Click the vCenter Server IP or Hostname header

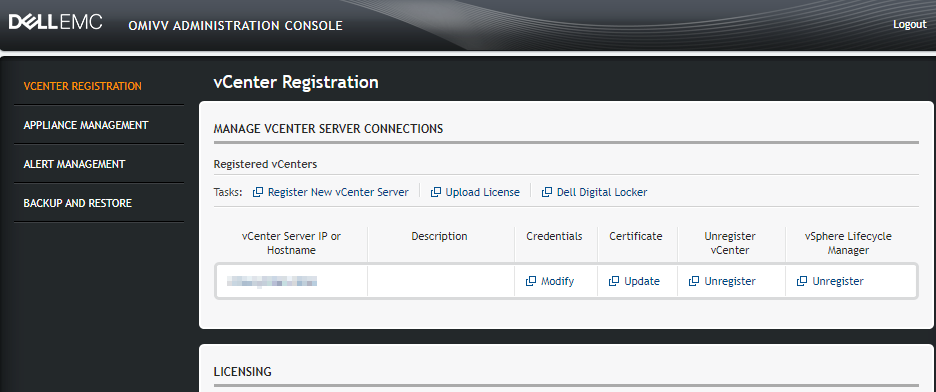pos(291,243)
